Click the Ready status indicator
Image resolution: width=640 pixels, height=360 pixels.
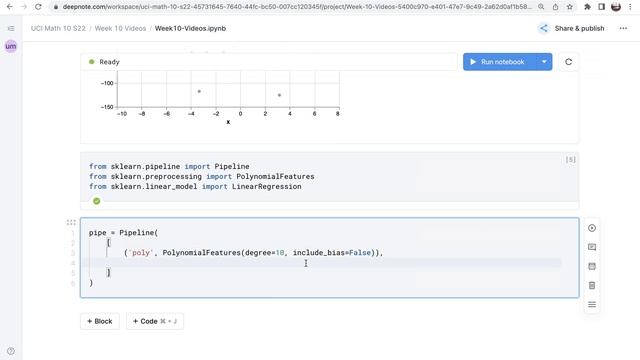coord(104,62)
